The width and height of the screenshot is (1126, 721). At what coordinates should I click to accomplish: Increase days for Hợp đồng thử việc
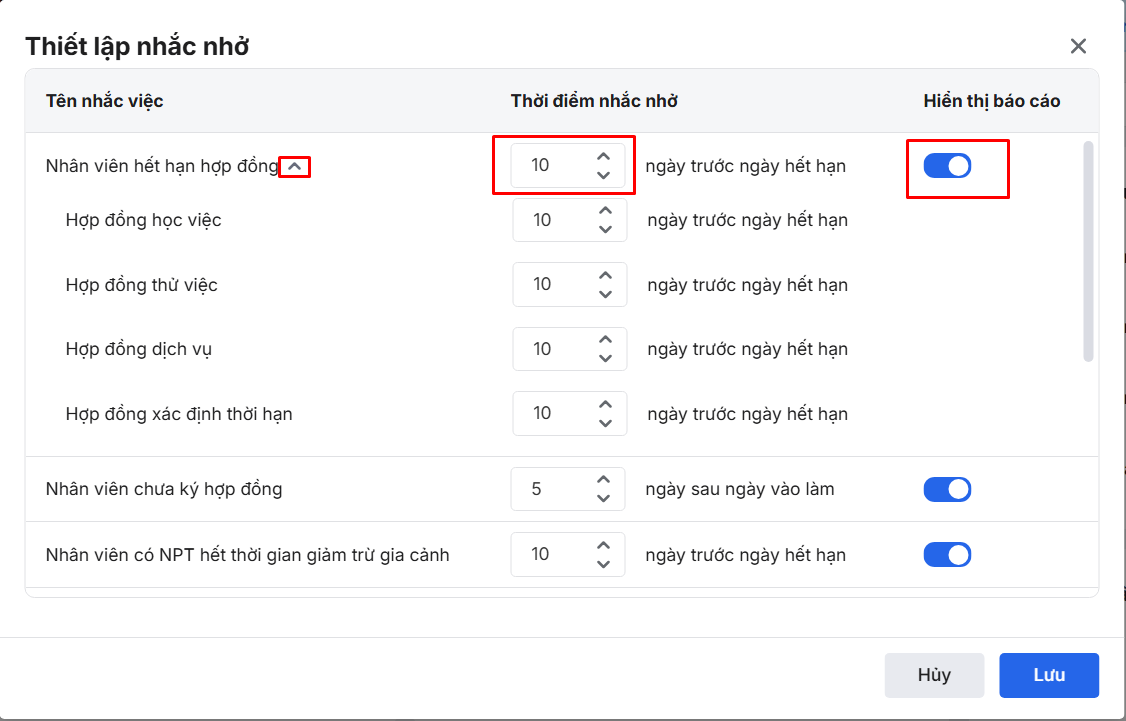tap(605, 276)
